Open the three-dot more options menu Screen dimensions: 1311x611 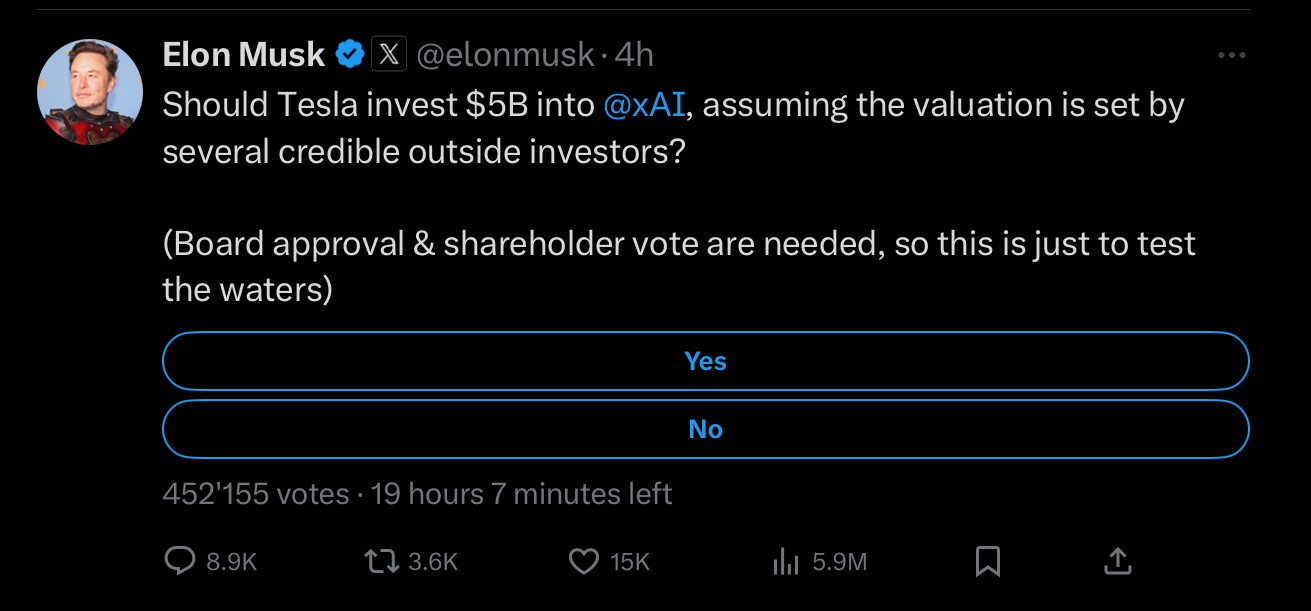[x=1232, y=56]
